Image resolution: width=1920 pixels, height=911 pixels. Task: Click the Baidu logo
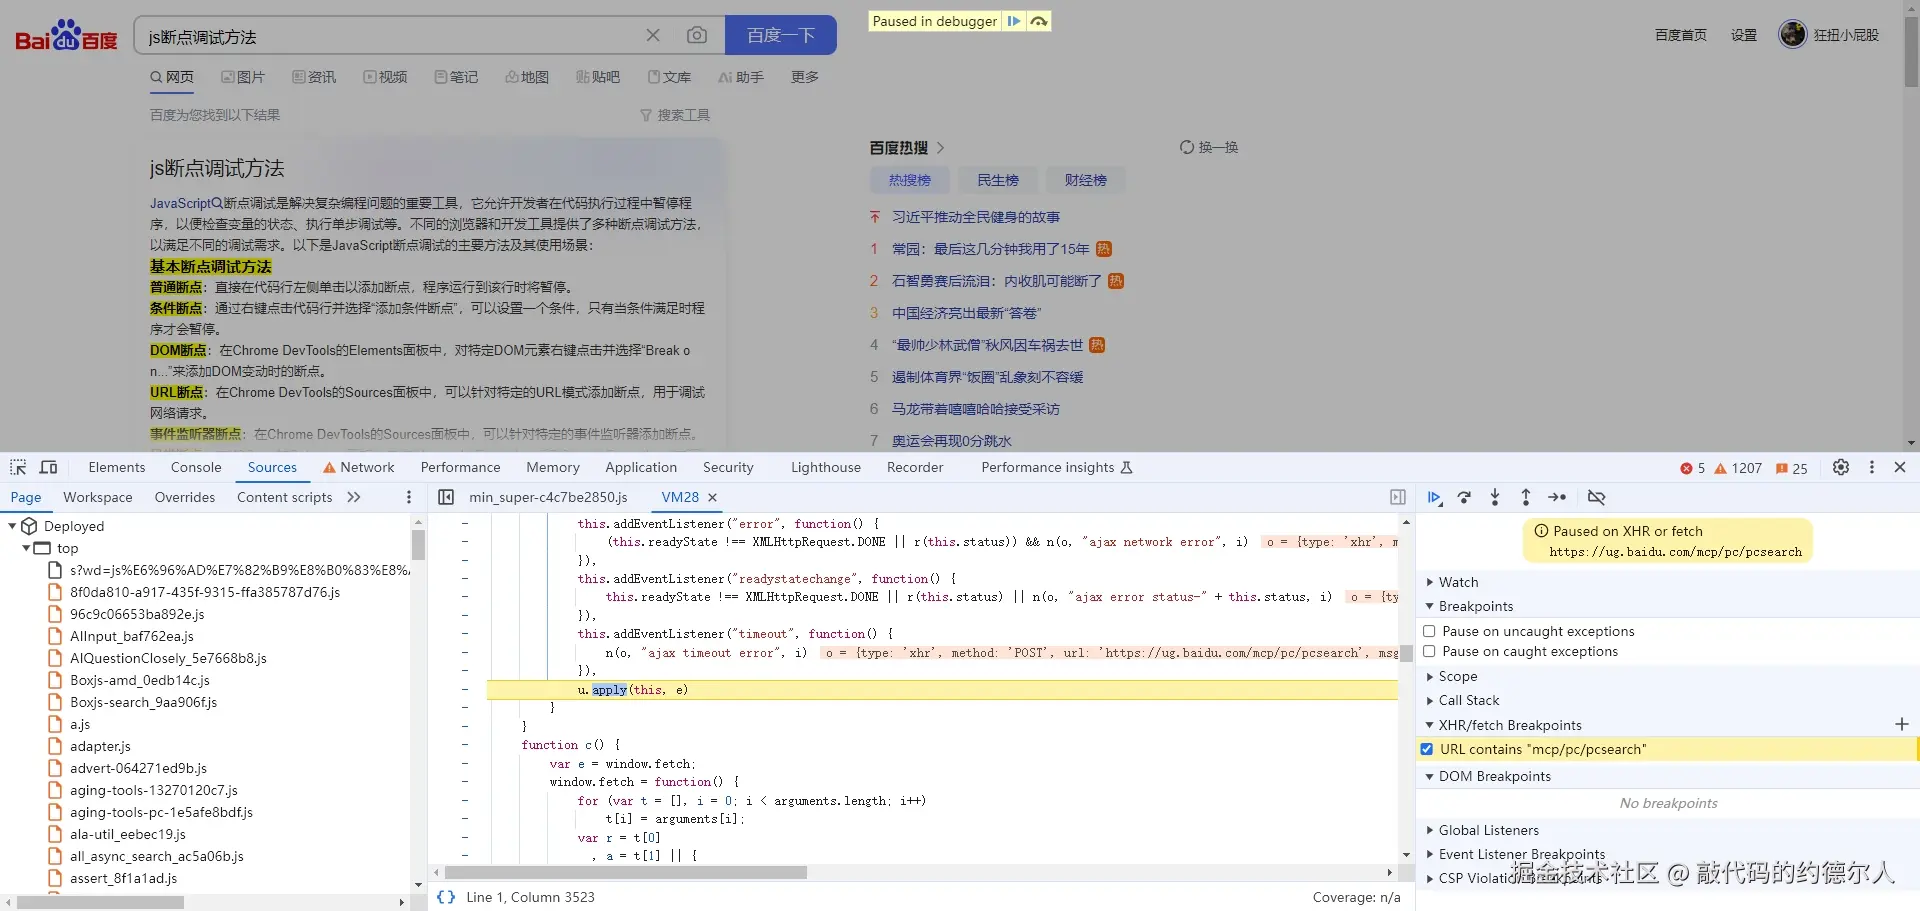click(66, 35)
